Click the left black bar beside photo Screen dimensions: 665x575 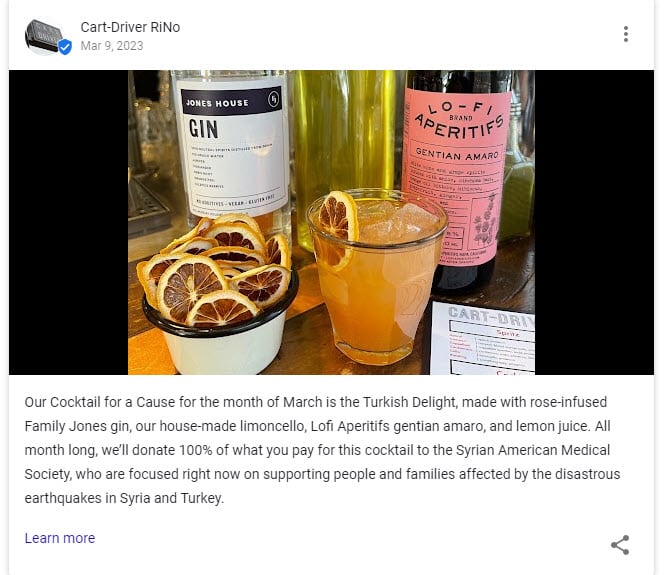coord(68,222)
